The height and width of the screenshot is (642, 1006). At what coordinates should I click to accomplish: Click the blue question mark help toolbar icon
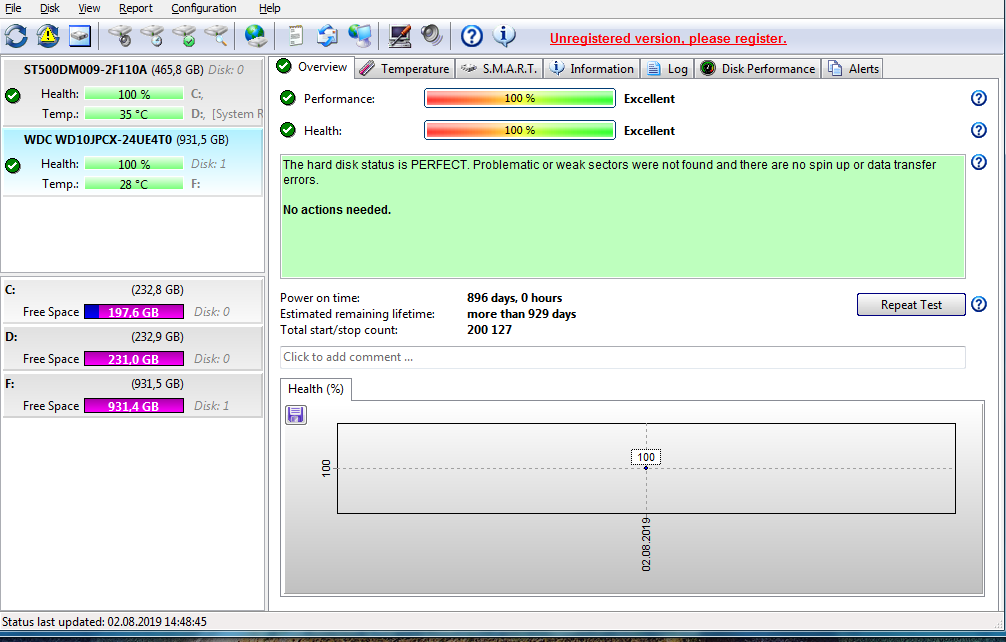pos(472,36)
